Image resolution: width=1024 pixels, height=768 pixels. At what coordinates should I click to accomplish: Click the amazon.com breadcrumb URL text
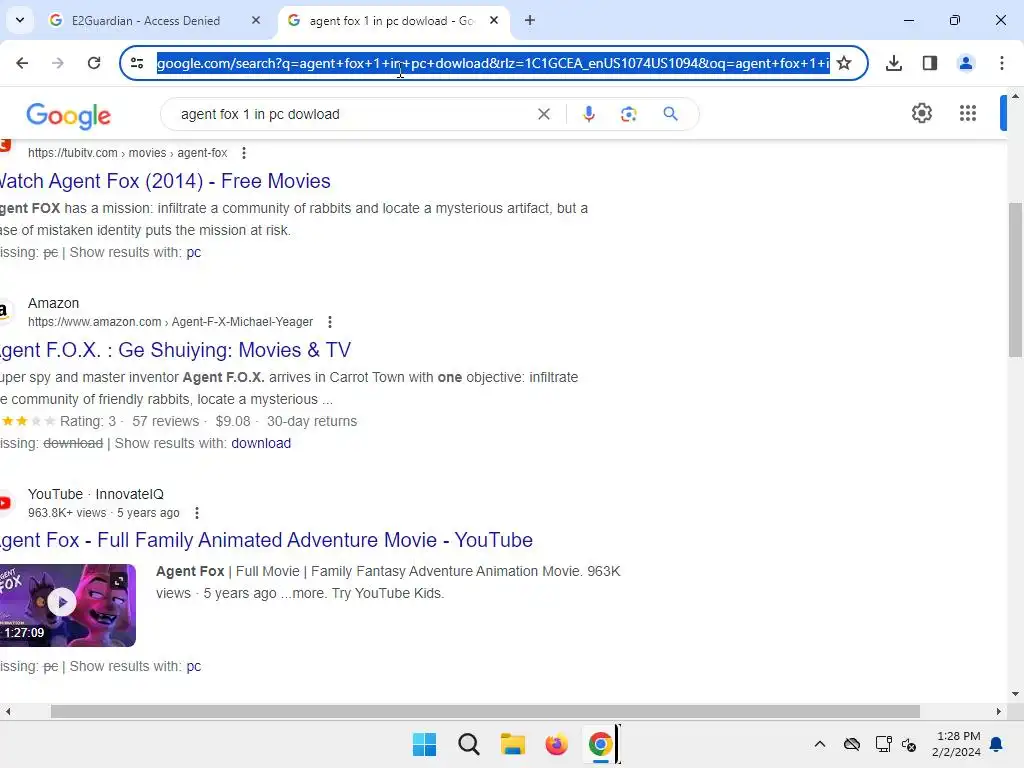pos(170,322)
